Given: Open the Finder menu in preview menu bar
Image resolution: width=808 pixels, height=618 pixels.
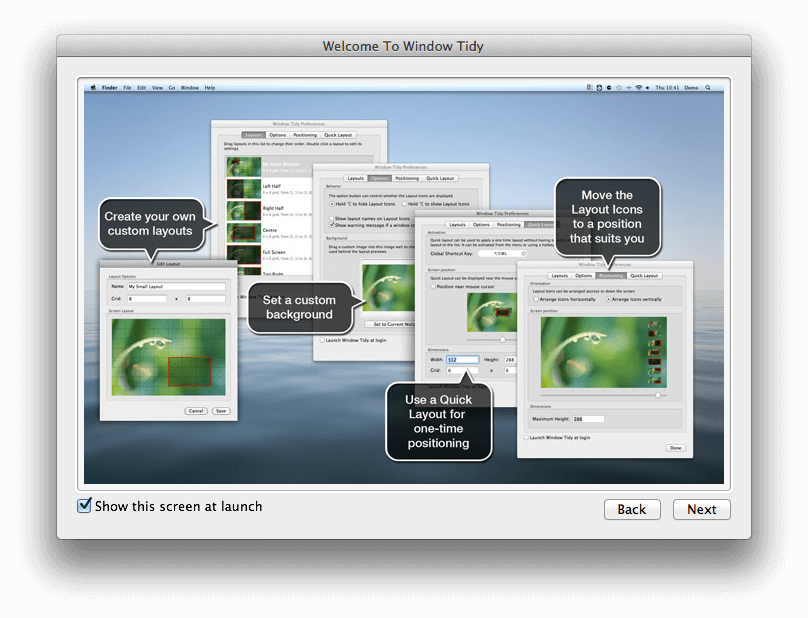Looking at the screenshot, I should pos(109,88).
